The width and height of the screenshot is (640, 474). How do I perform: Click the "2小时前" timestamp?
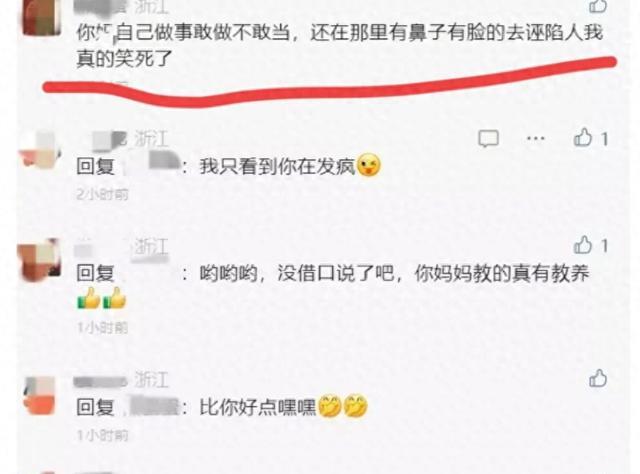[x=102, y=194]
